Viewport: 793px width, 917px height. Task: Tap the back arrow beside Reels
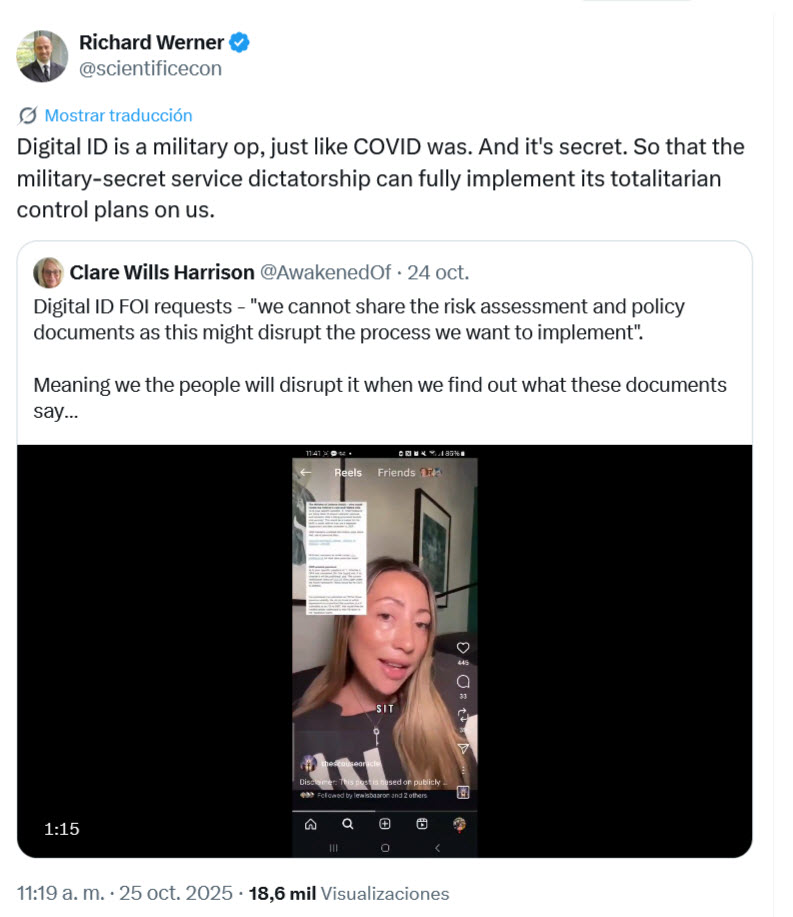coord(306,472)
